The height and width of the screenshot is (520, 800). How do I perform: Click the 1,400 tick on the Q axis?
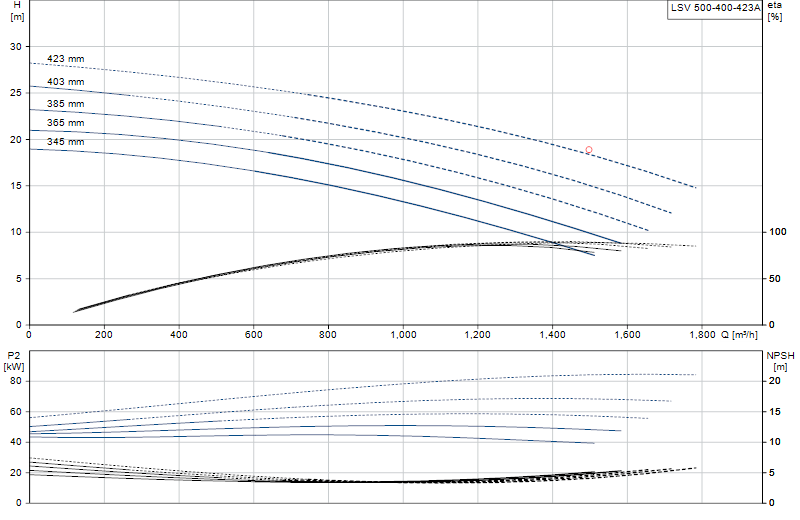(553, 335)
